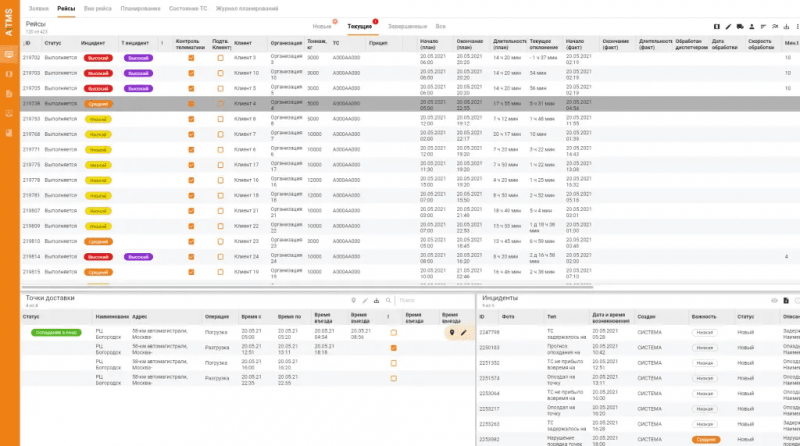Switch to the Планирование tab

[x=139, y=8]
